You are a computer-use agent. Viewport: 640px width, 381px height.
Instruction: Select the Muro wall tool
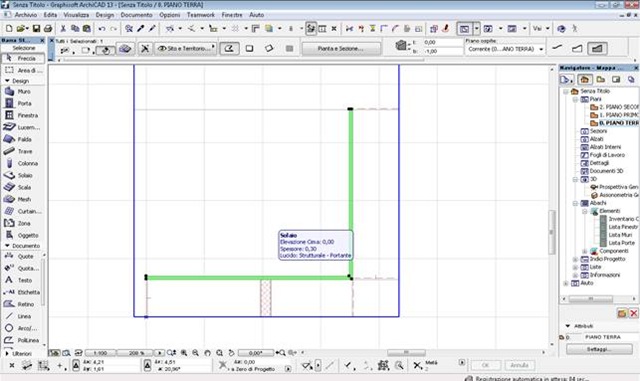[x=23, y=91]
